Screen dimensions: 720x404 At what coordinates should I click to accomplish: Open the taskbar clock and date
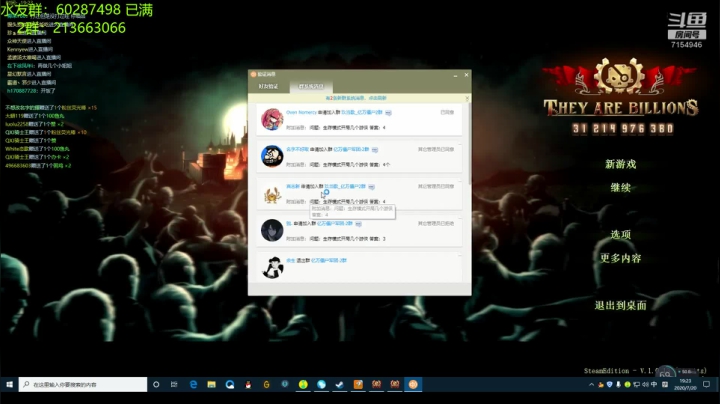pyautogui.click(x=685, y=384)
